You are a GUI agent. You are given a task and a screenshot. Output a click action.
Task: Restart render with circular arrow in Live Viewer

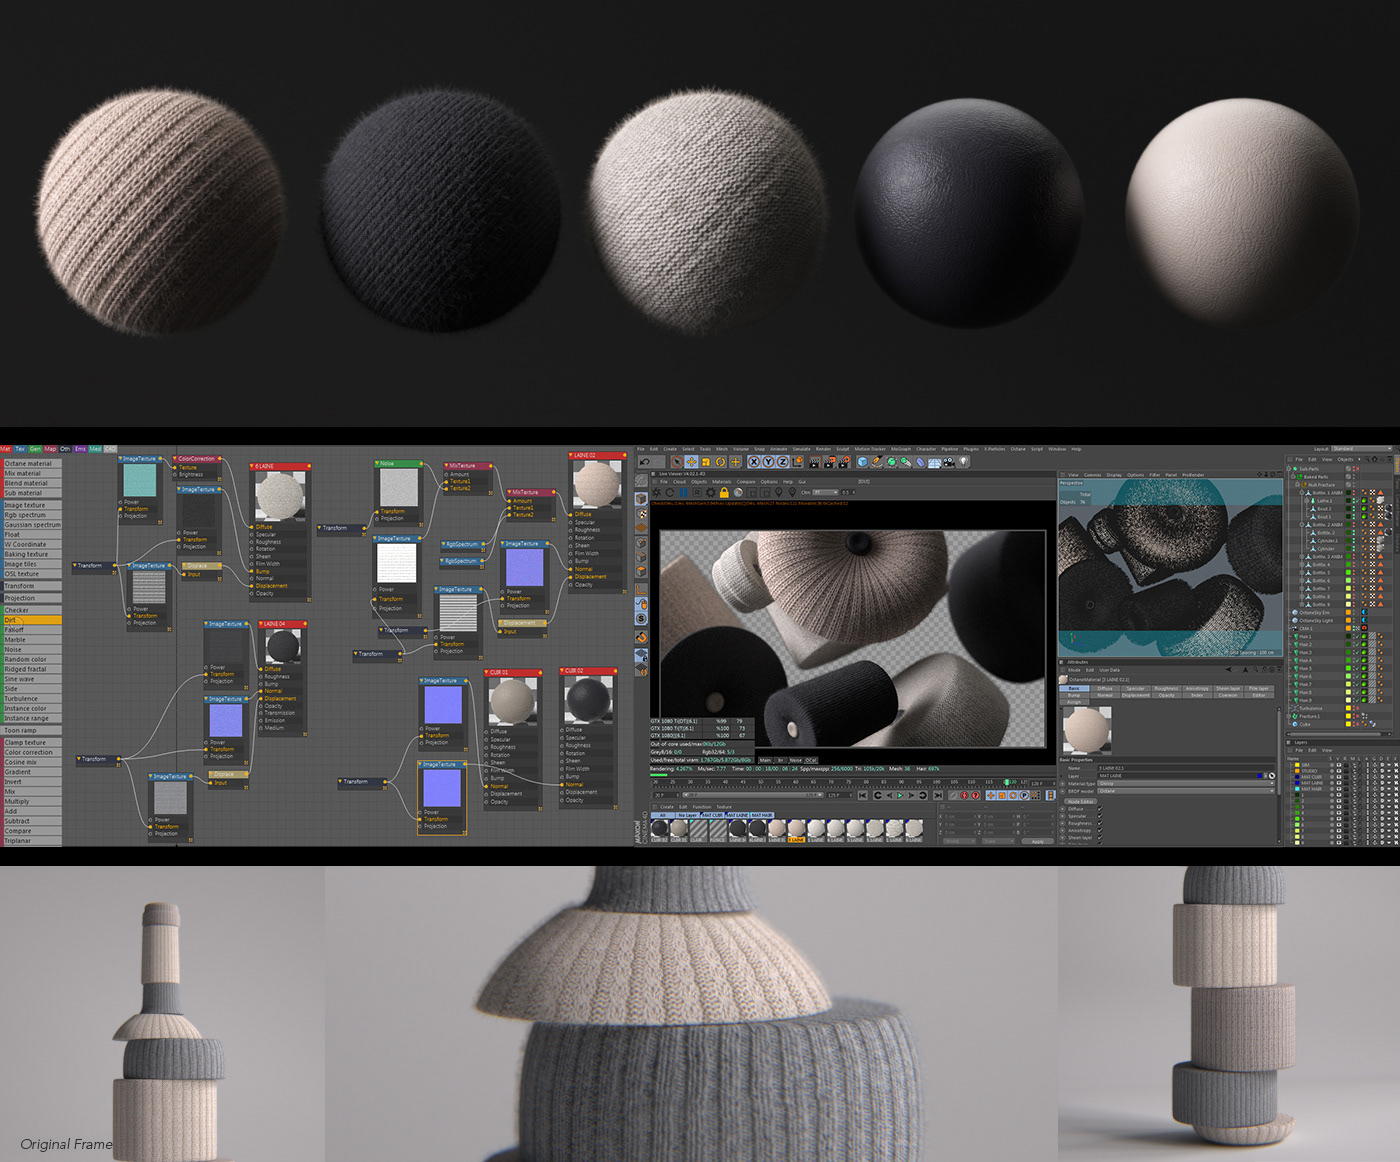670,493
